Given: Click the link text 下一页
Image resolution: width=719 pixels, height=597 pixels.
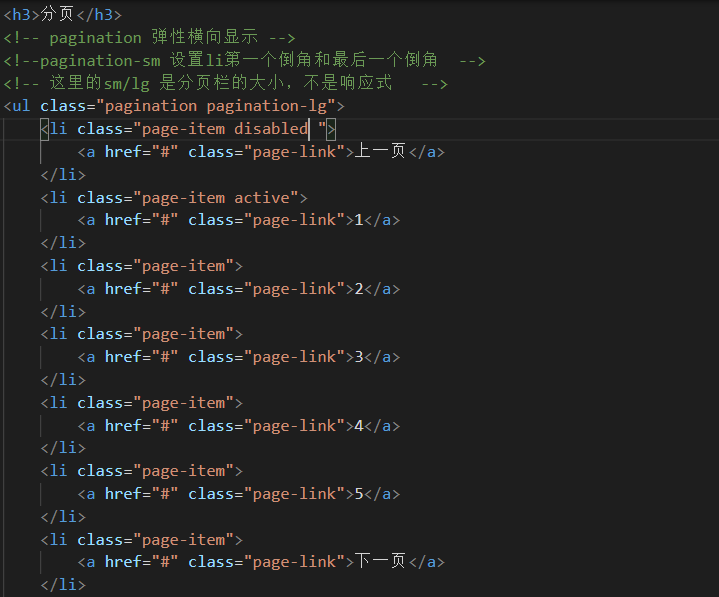Looking at the screenshot, I should point(380,562).
